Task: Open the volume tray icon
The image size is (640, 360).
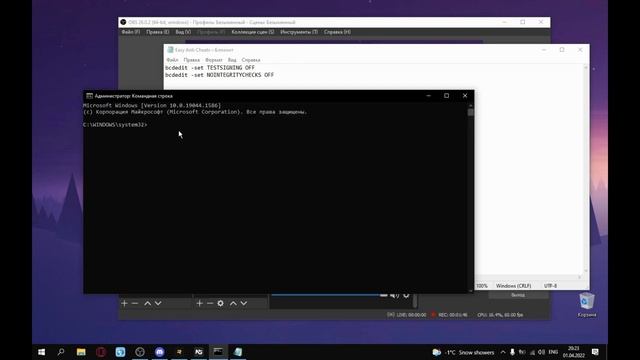Action: coord(542,352)
